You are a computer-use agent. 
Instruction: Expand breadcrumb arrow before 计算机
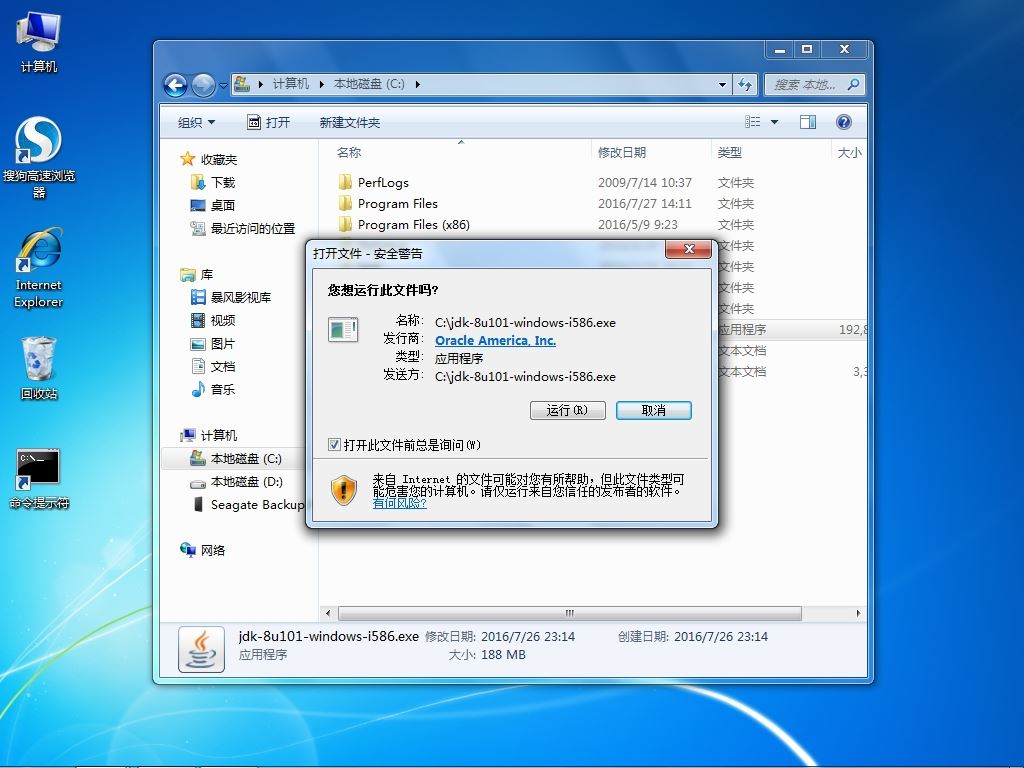point(261,84)
